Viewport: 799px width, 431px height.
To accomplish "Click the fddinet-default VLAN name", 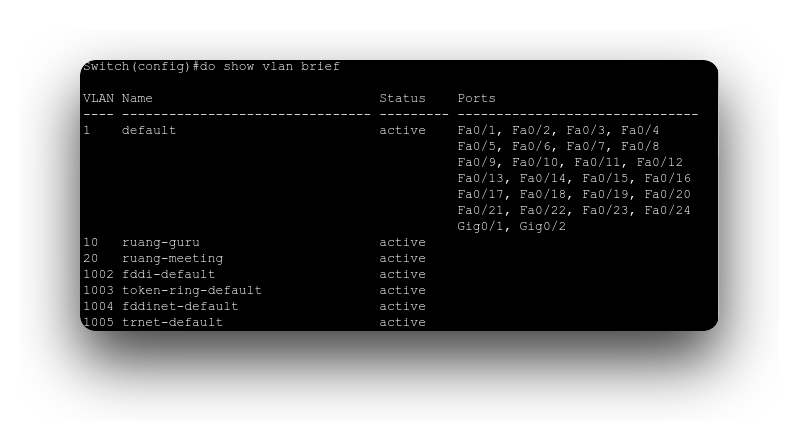I will tap(180, 307).
